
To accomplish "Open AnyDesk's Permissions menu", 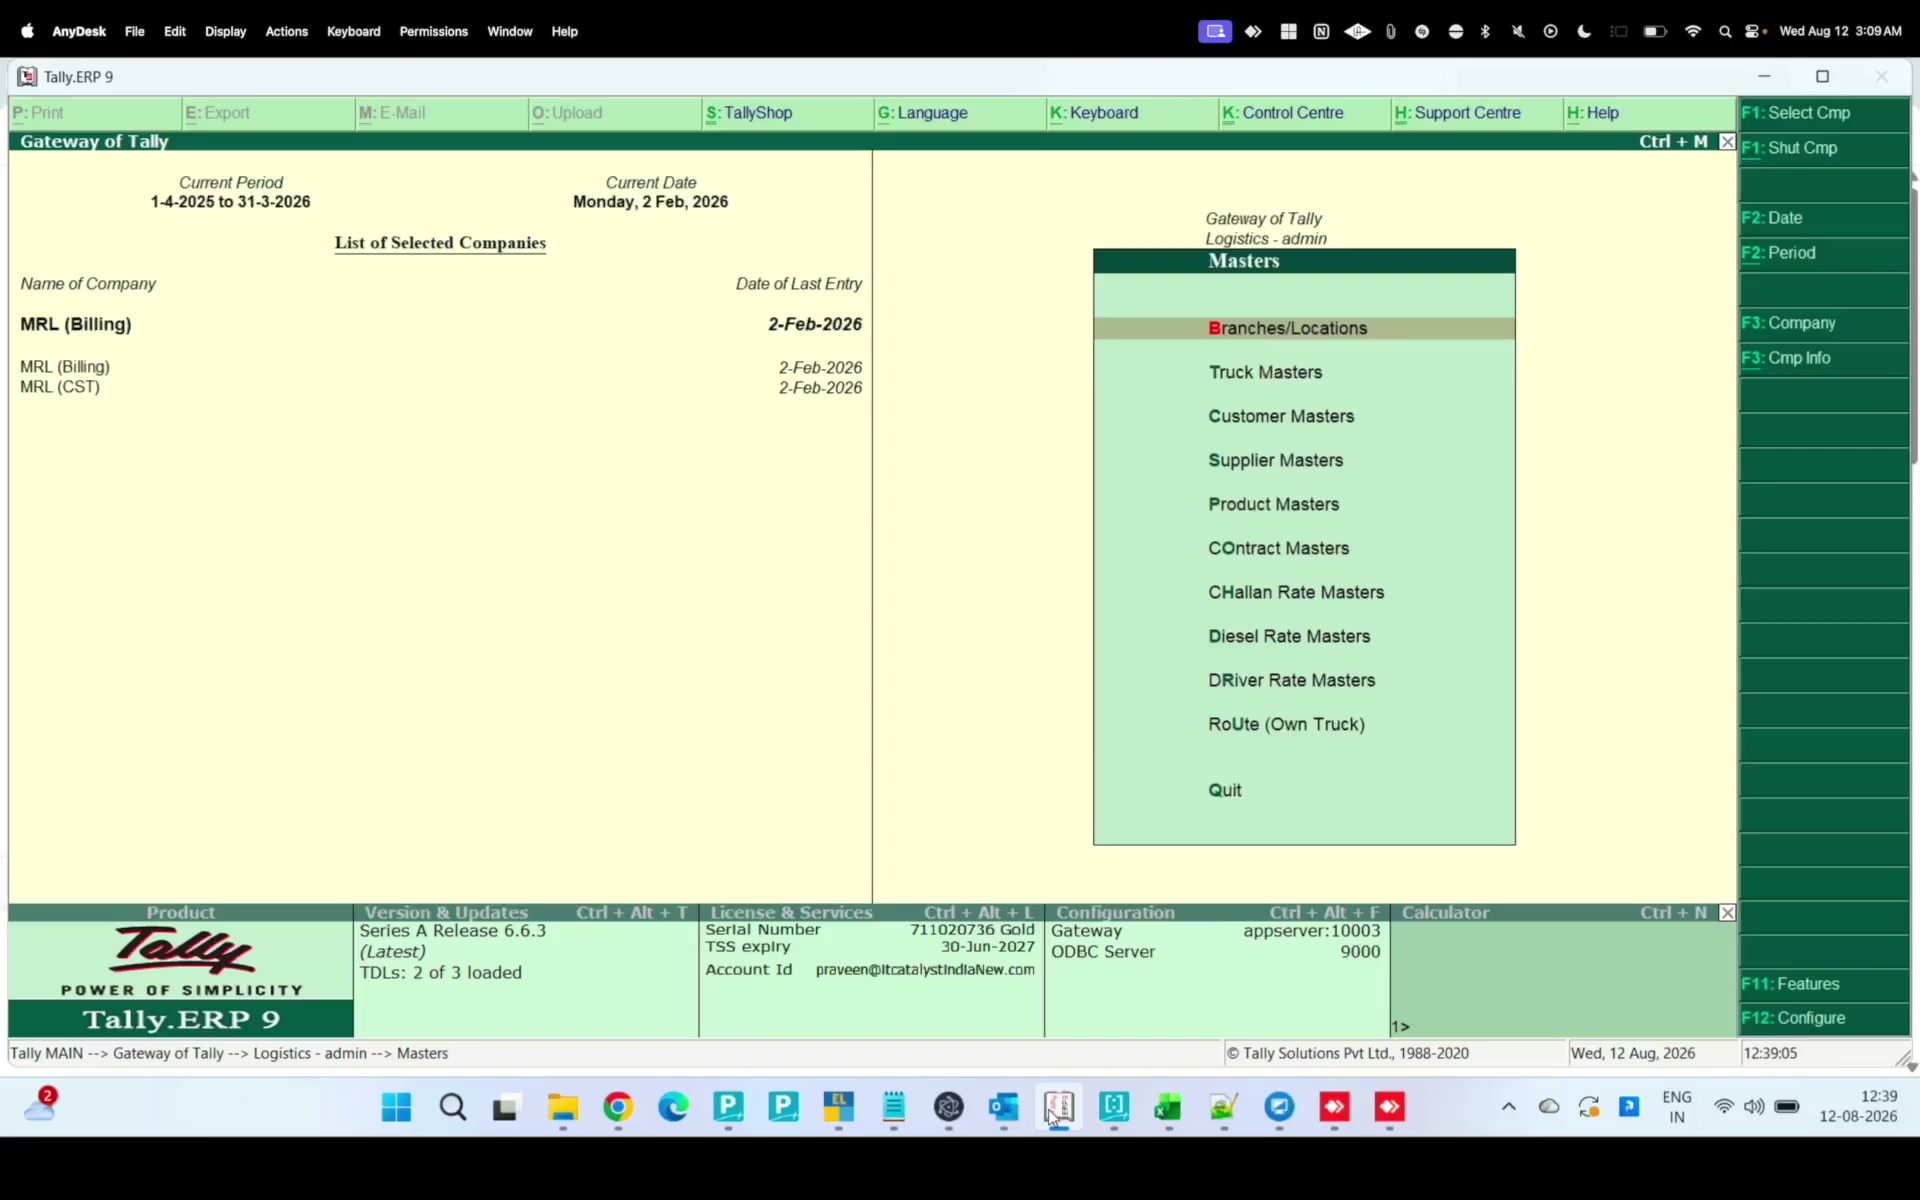I will (x=433, y=31).
